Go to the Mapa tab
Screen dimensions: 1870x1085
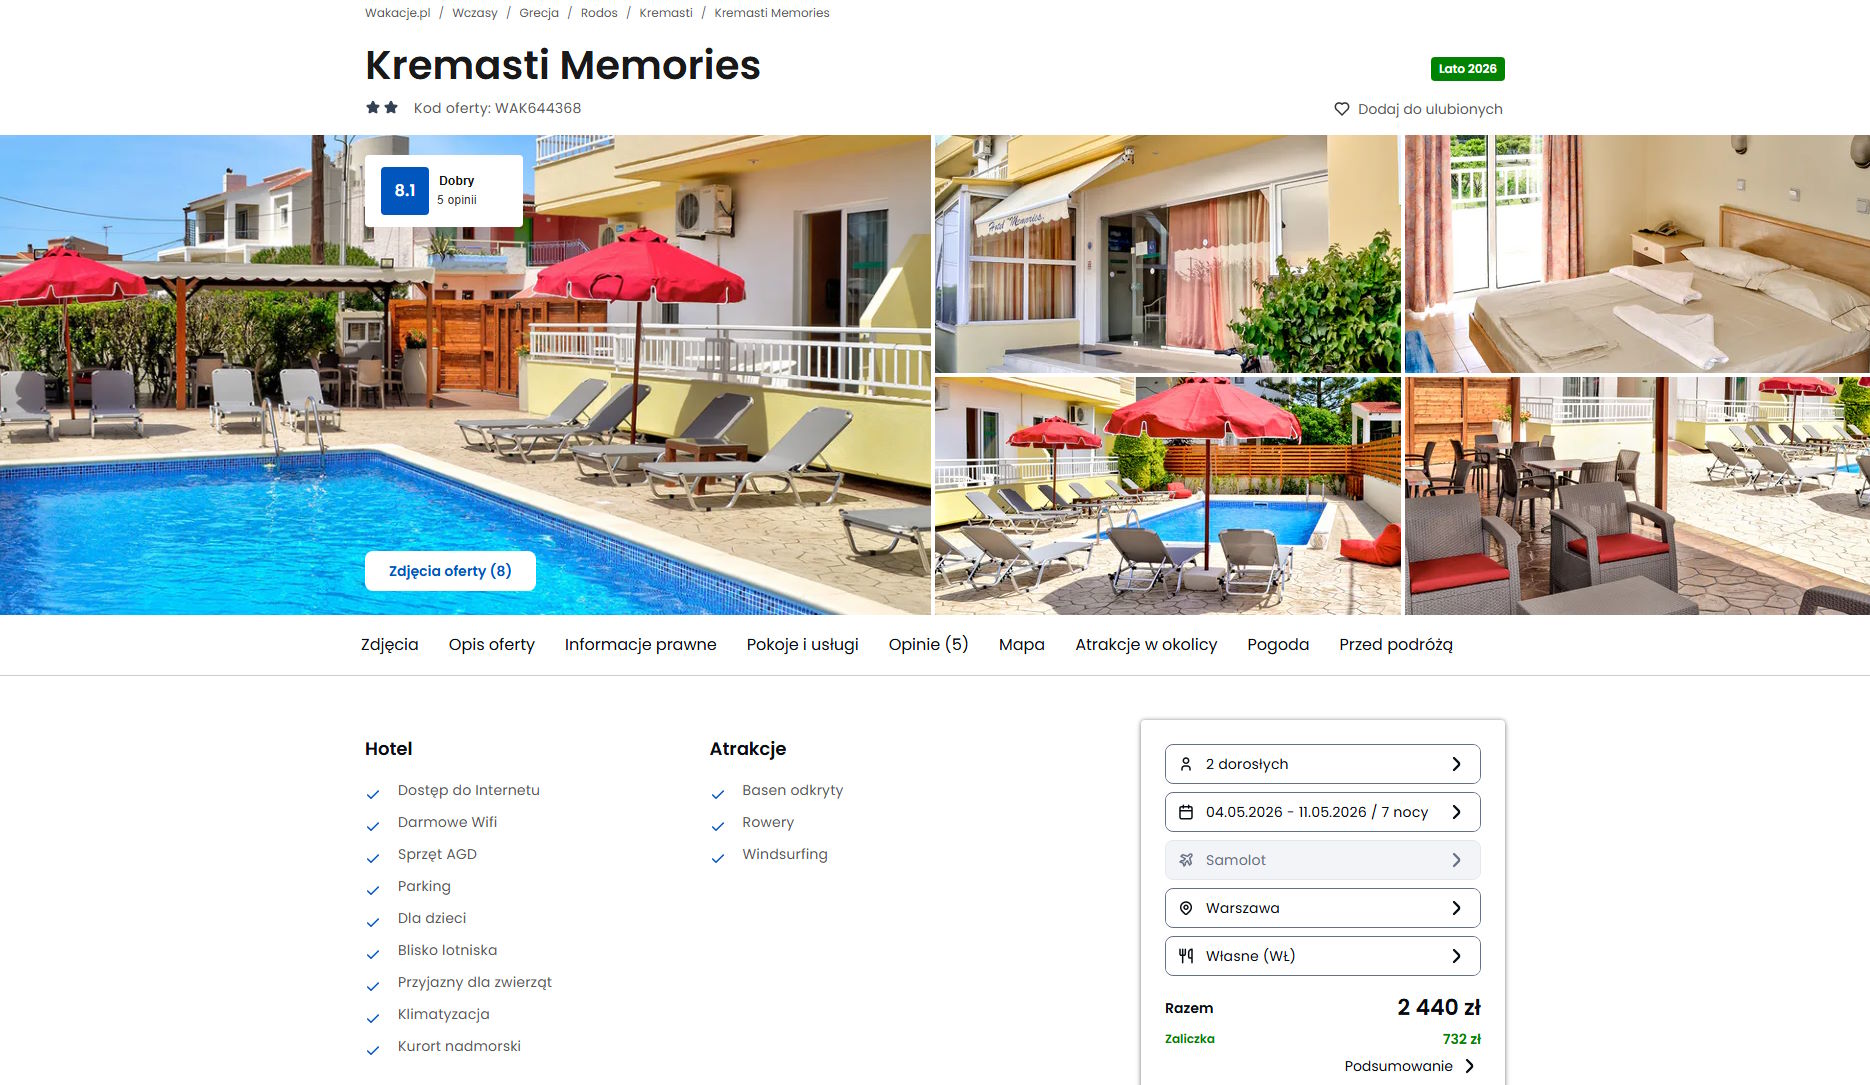click(1021, 645)
